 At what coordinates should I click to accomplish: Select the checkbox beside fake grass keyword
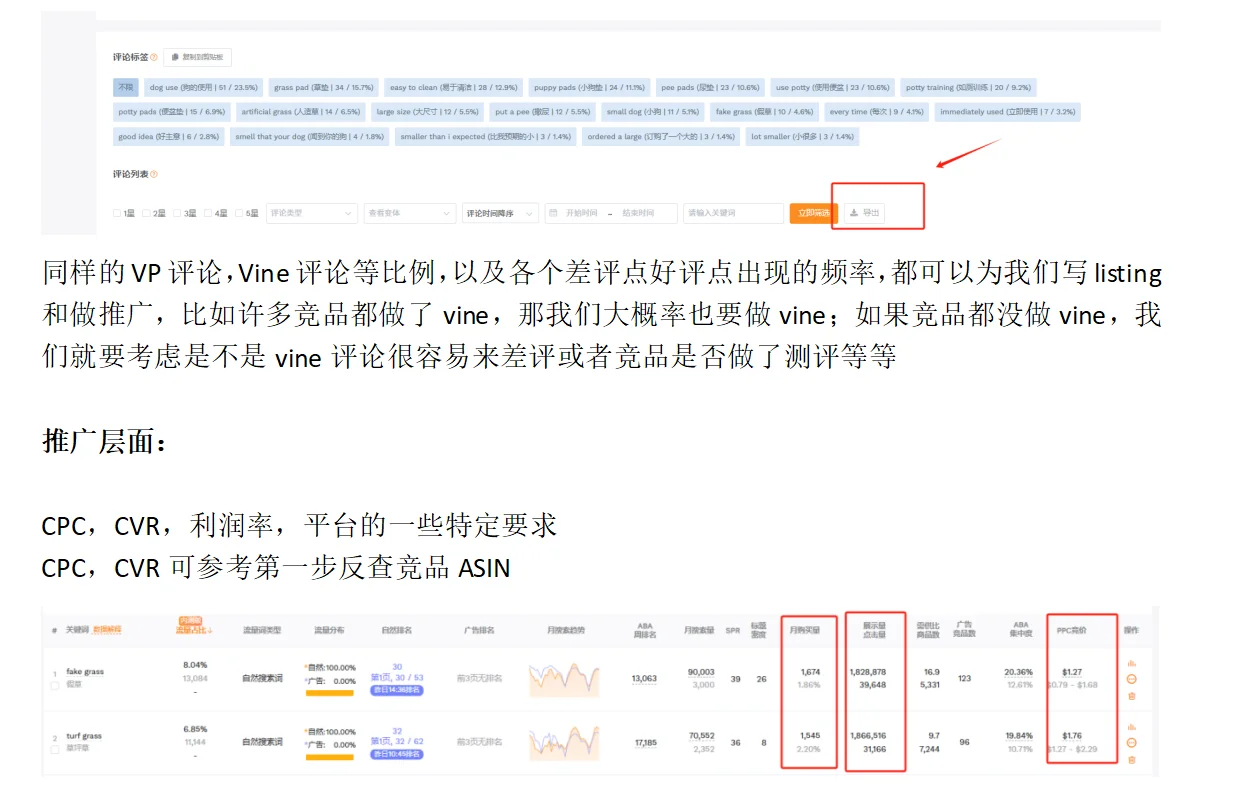(54, 686)
